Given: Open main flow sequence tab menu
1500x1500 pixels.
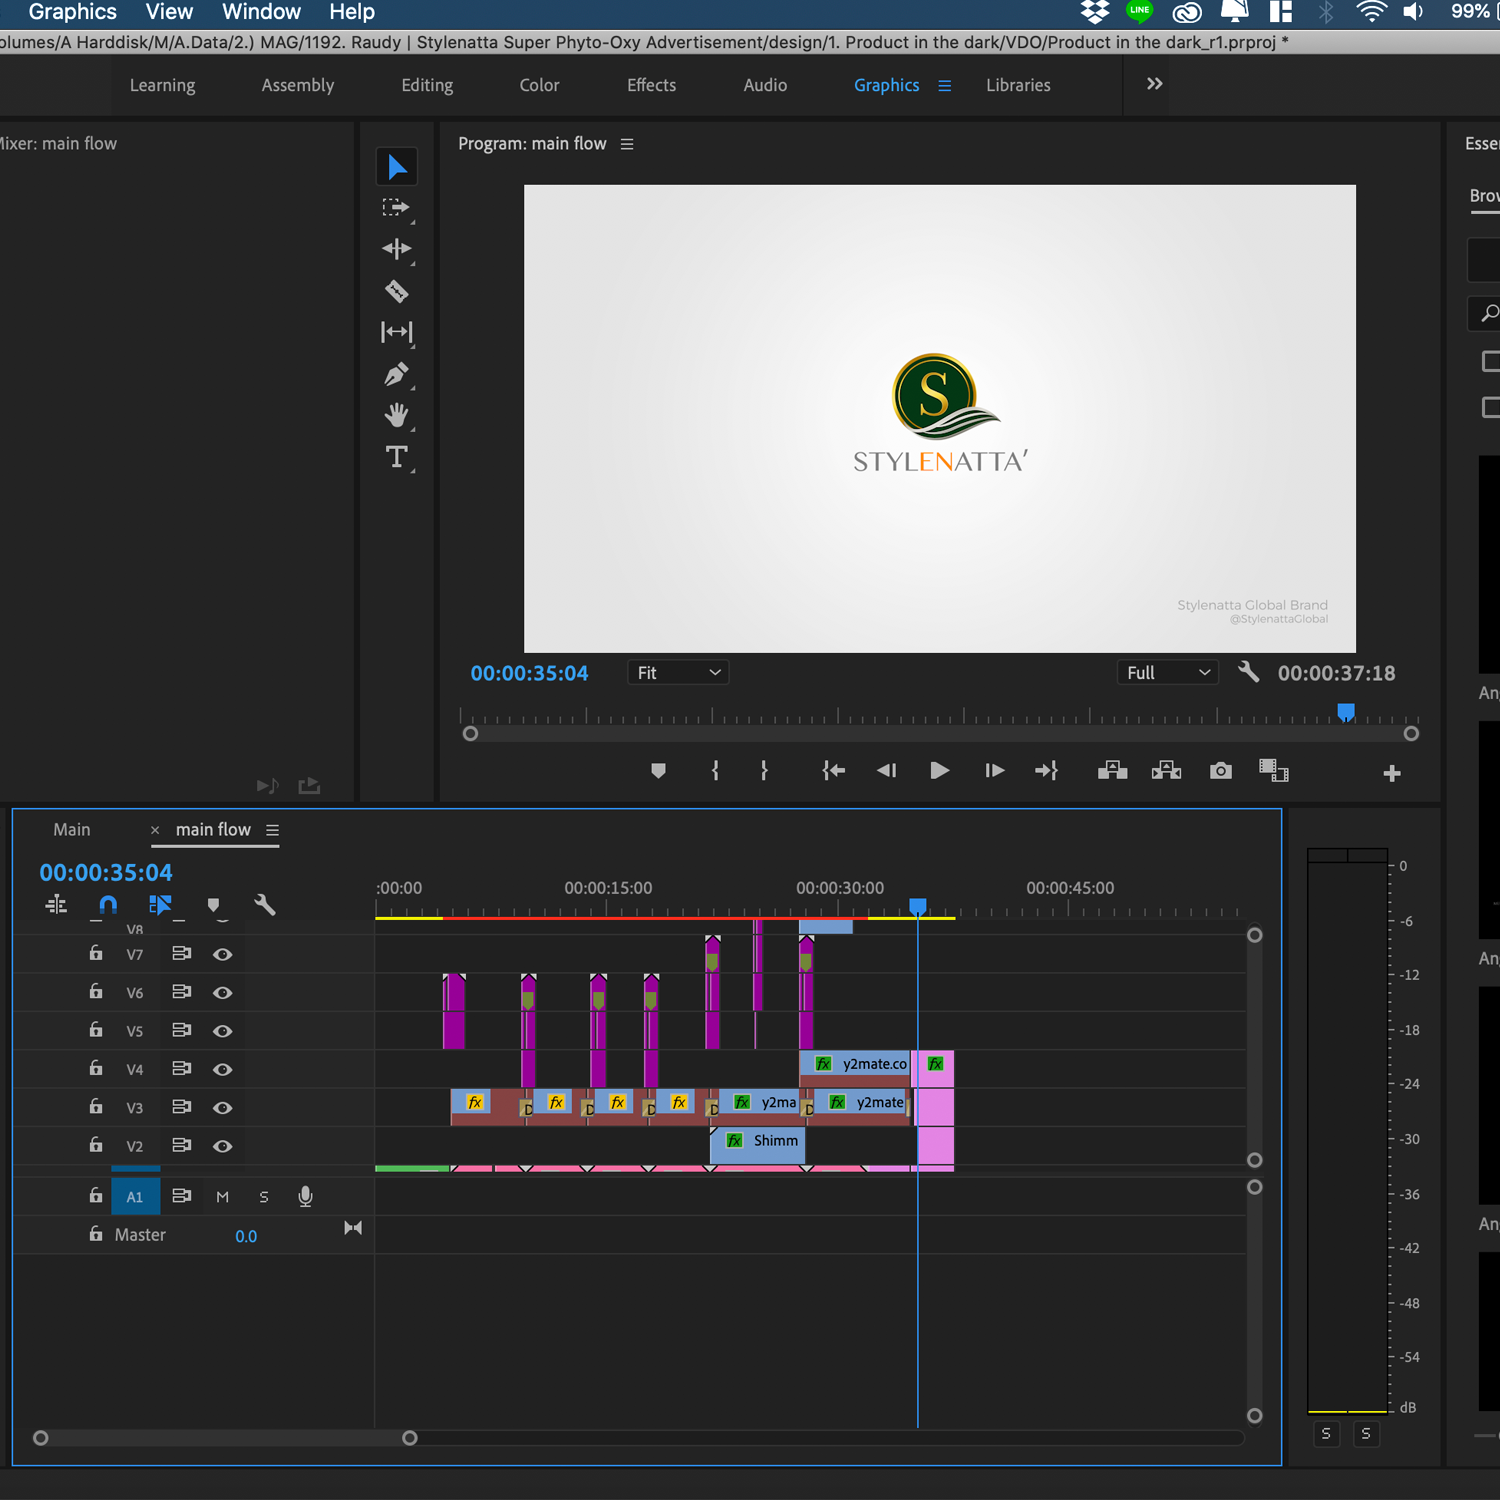Looking at the screenshot, I should click(272, 830).
